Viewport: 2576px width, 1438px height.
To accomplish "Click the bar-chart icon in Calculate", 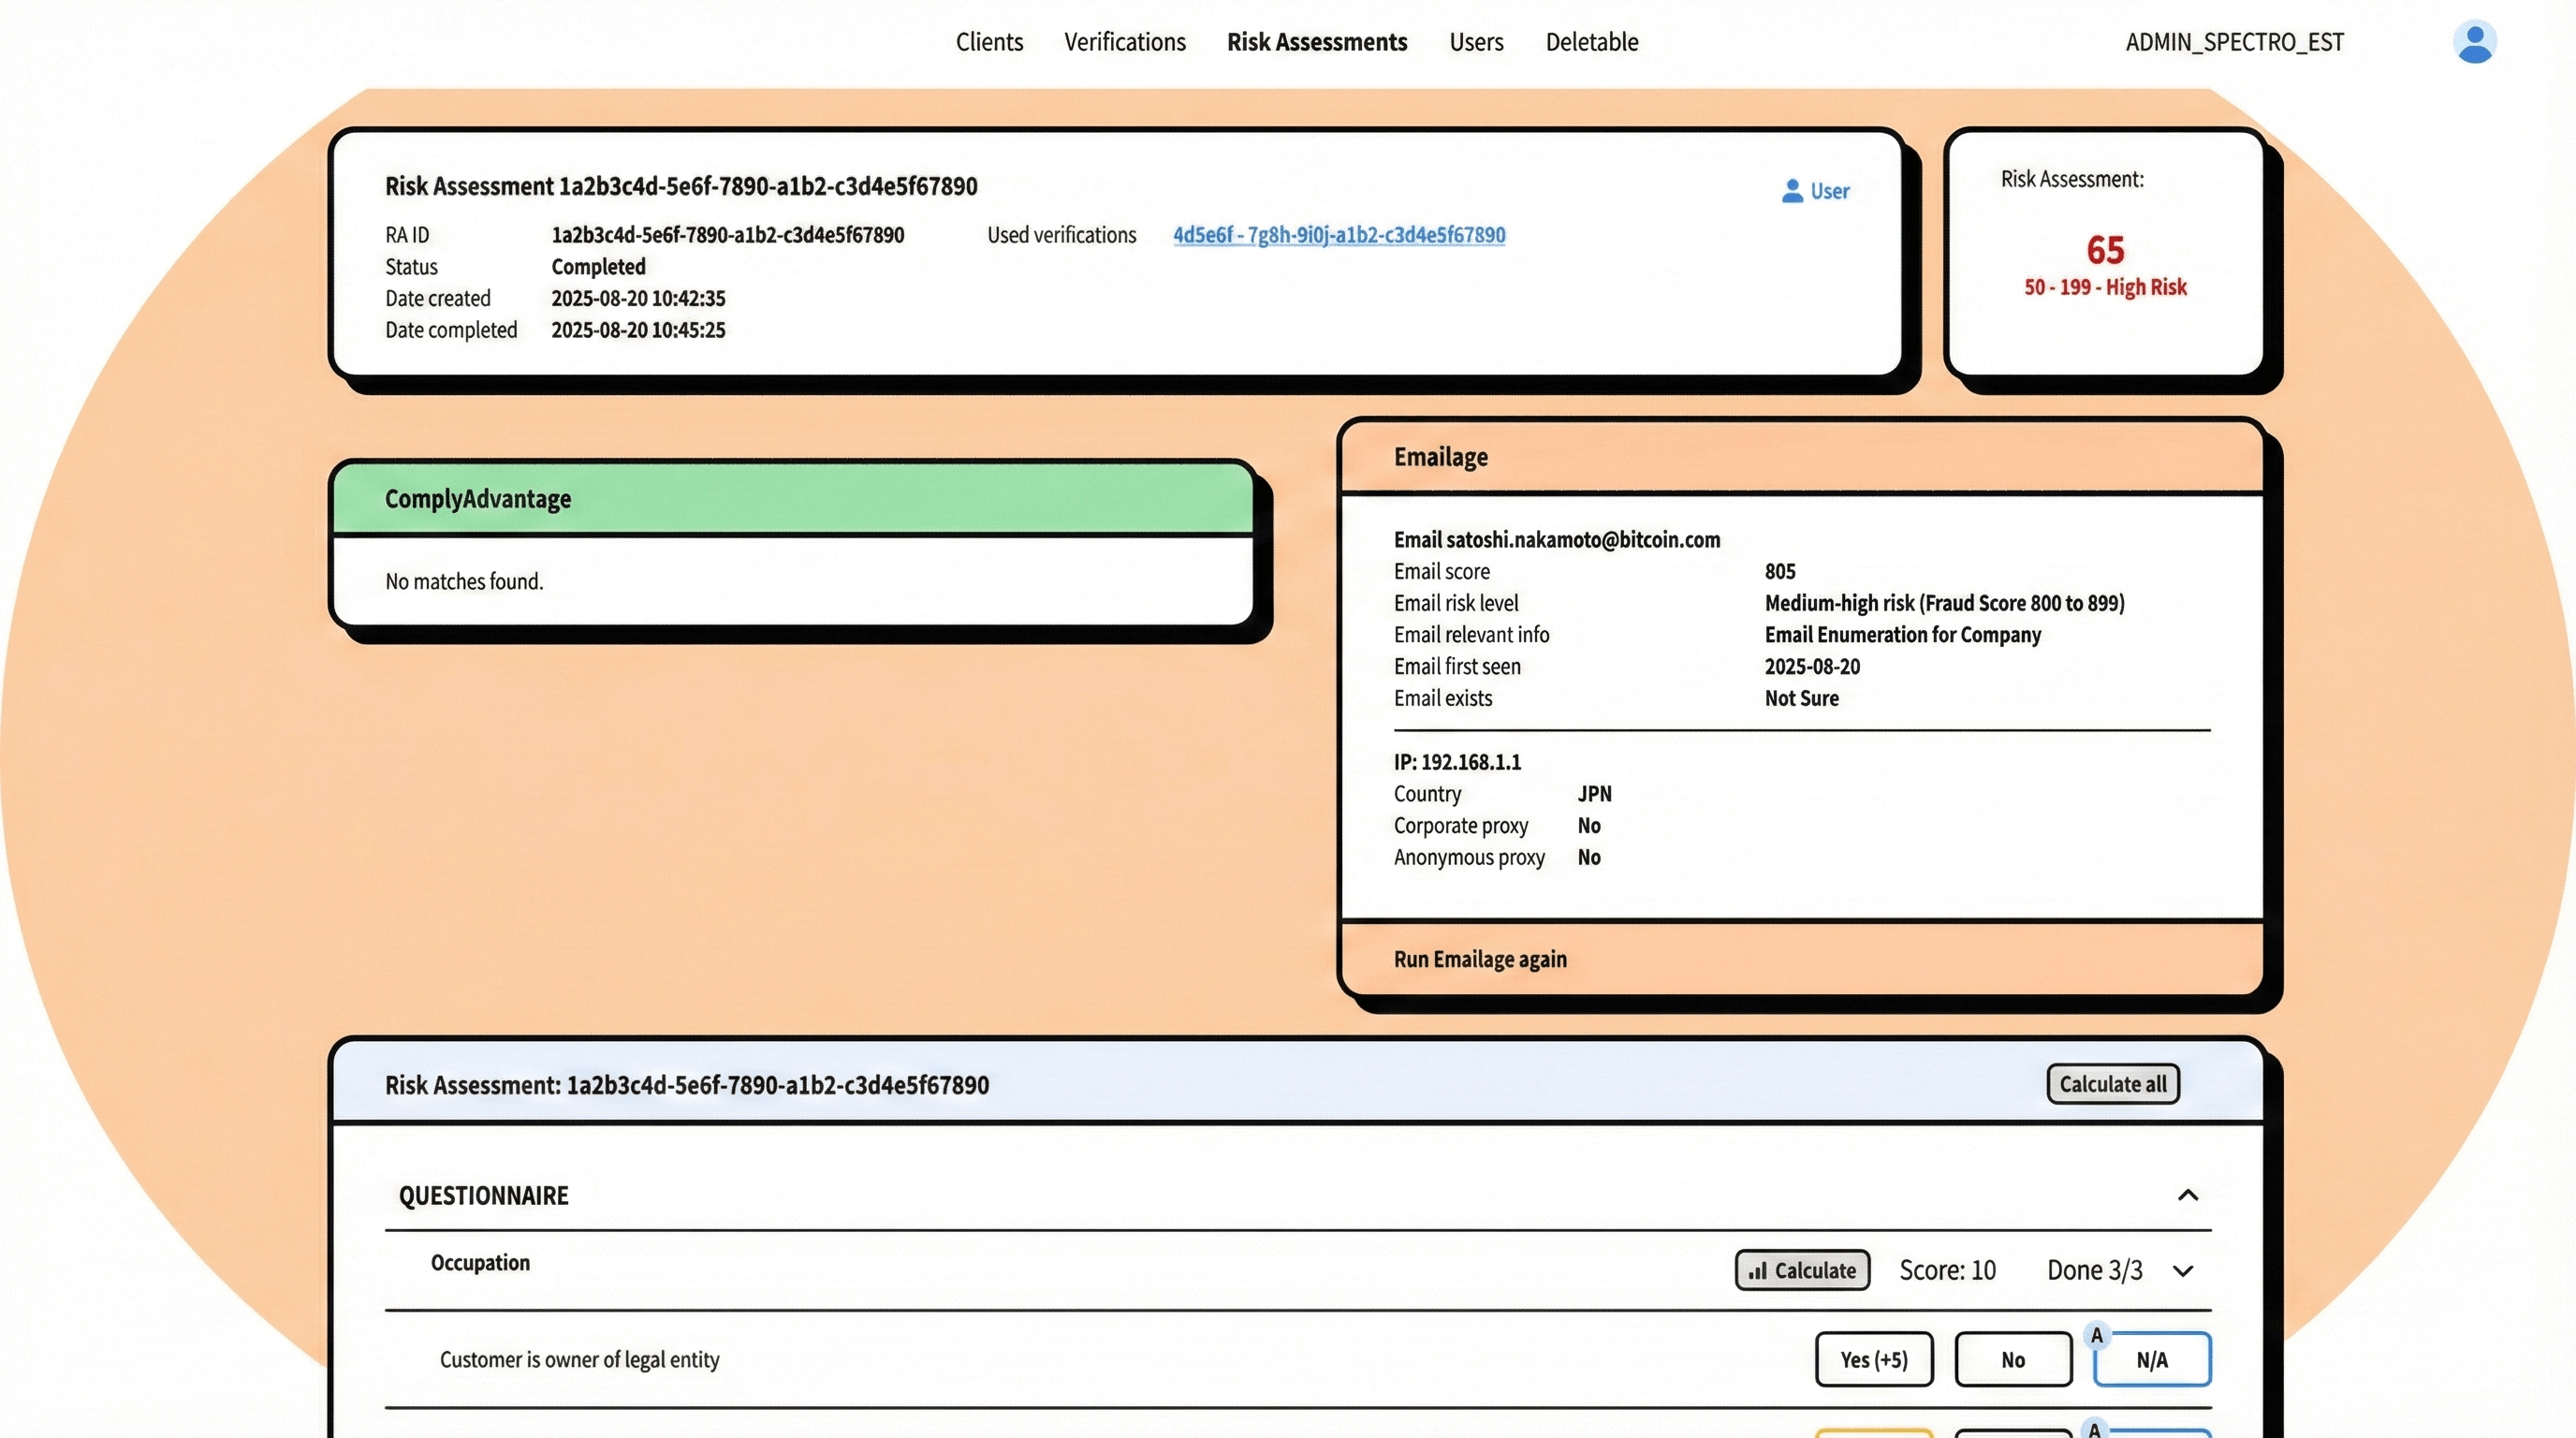I will 1757,1271.
